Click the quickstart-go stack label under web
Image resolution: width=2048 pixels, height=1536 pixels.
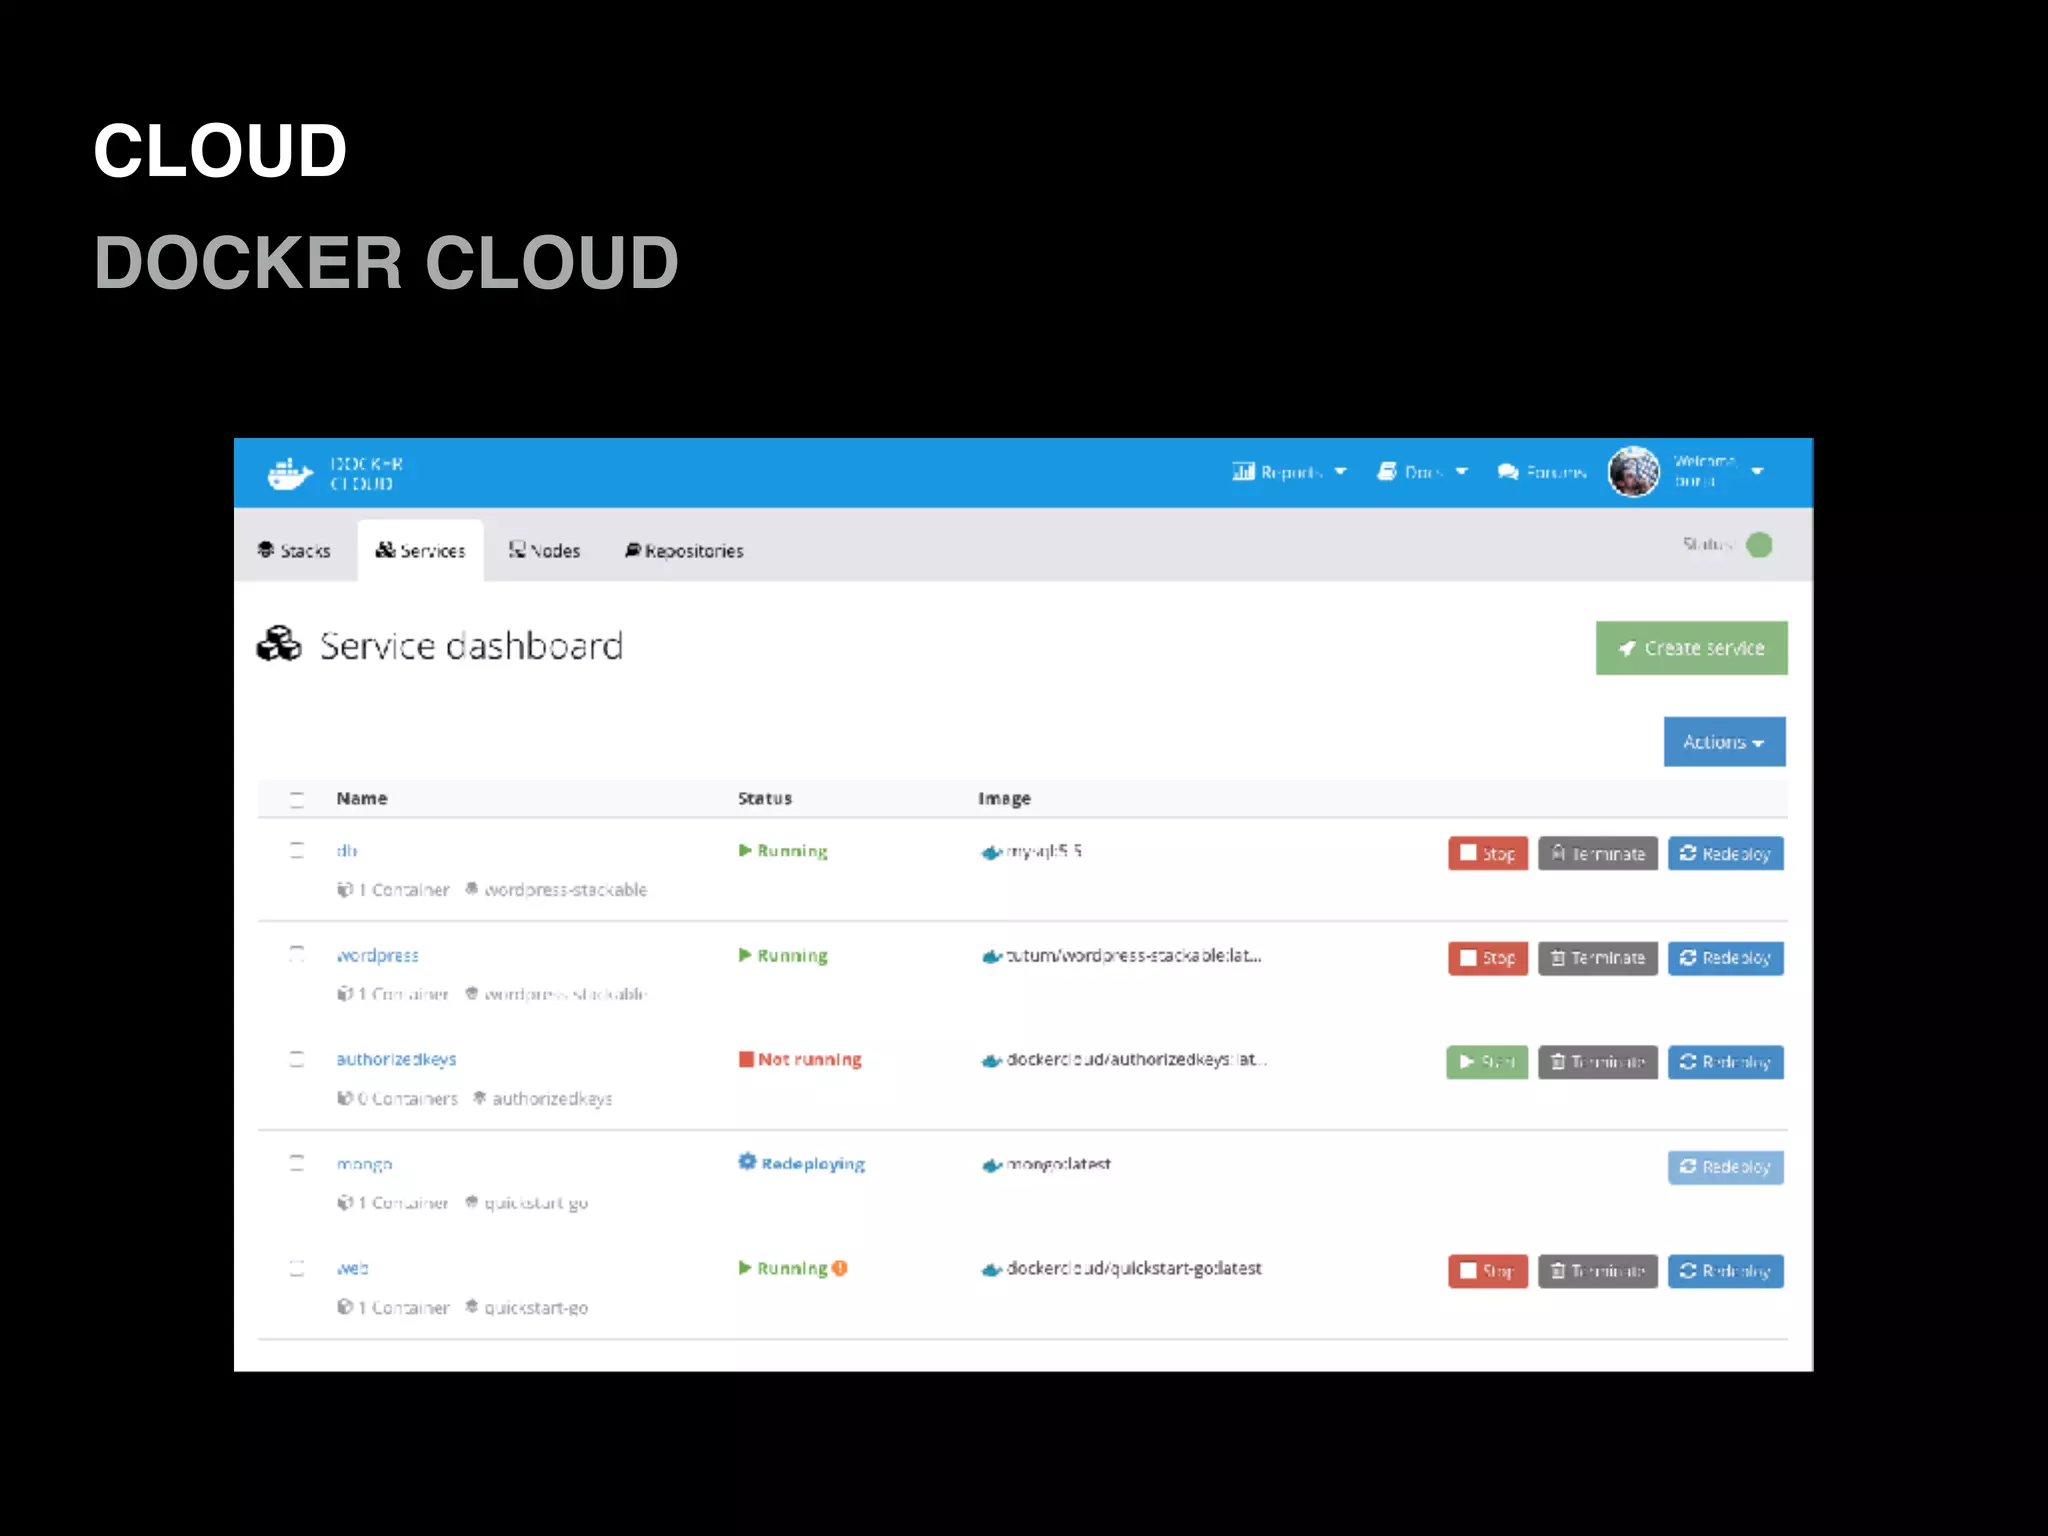point(536,1308)
